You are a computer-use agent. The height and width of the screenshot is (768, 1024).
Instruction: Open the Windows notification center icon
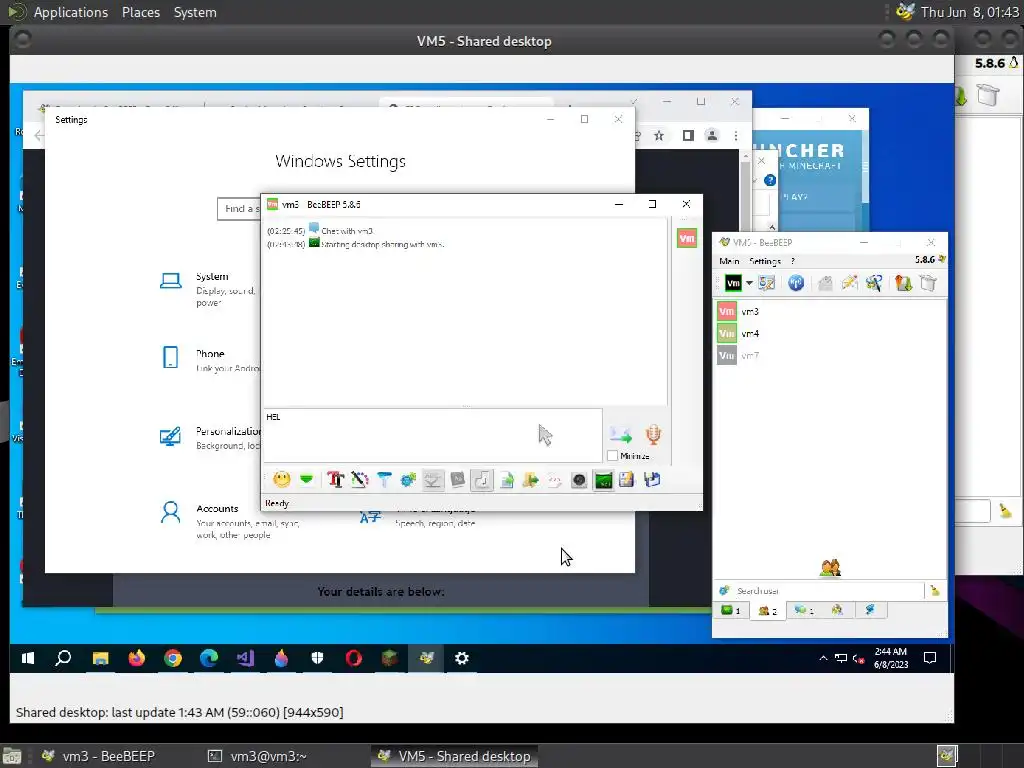930,658
